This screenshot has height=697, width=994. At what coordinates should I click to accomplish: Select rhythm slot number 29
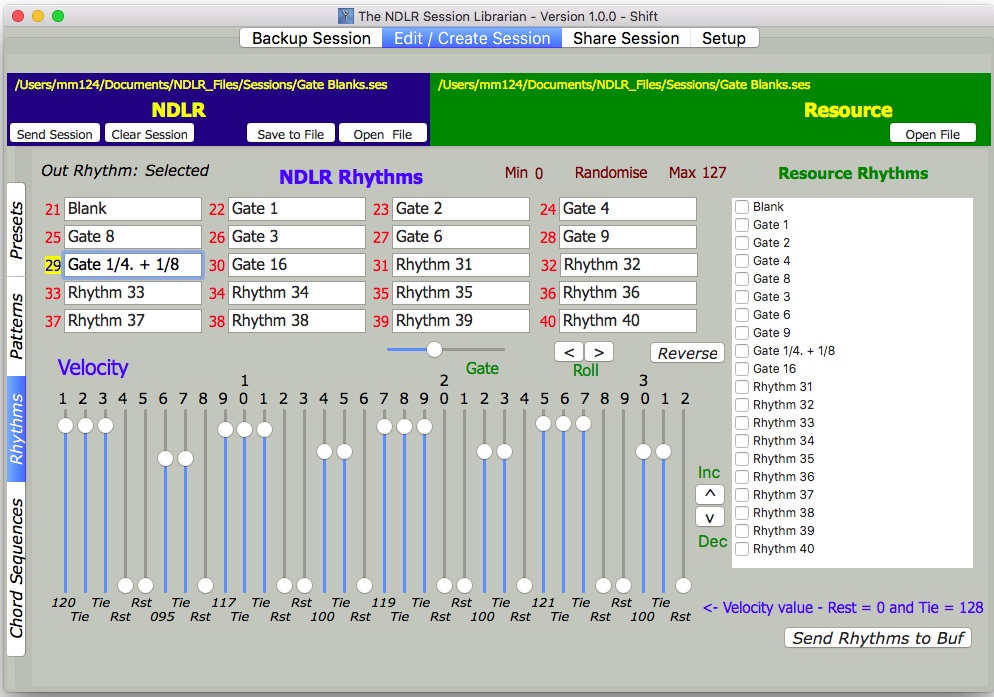tap(53, 265)
